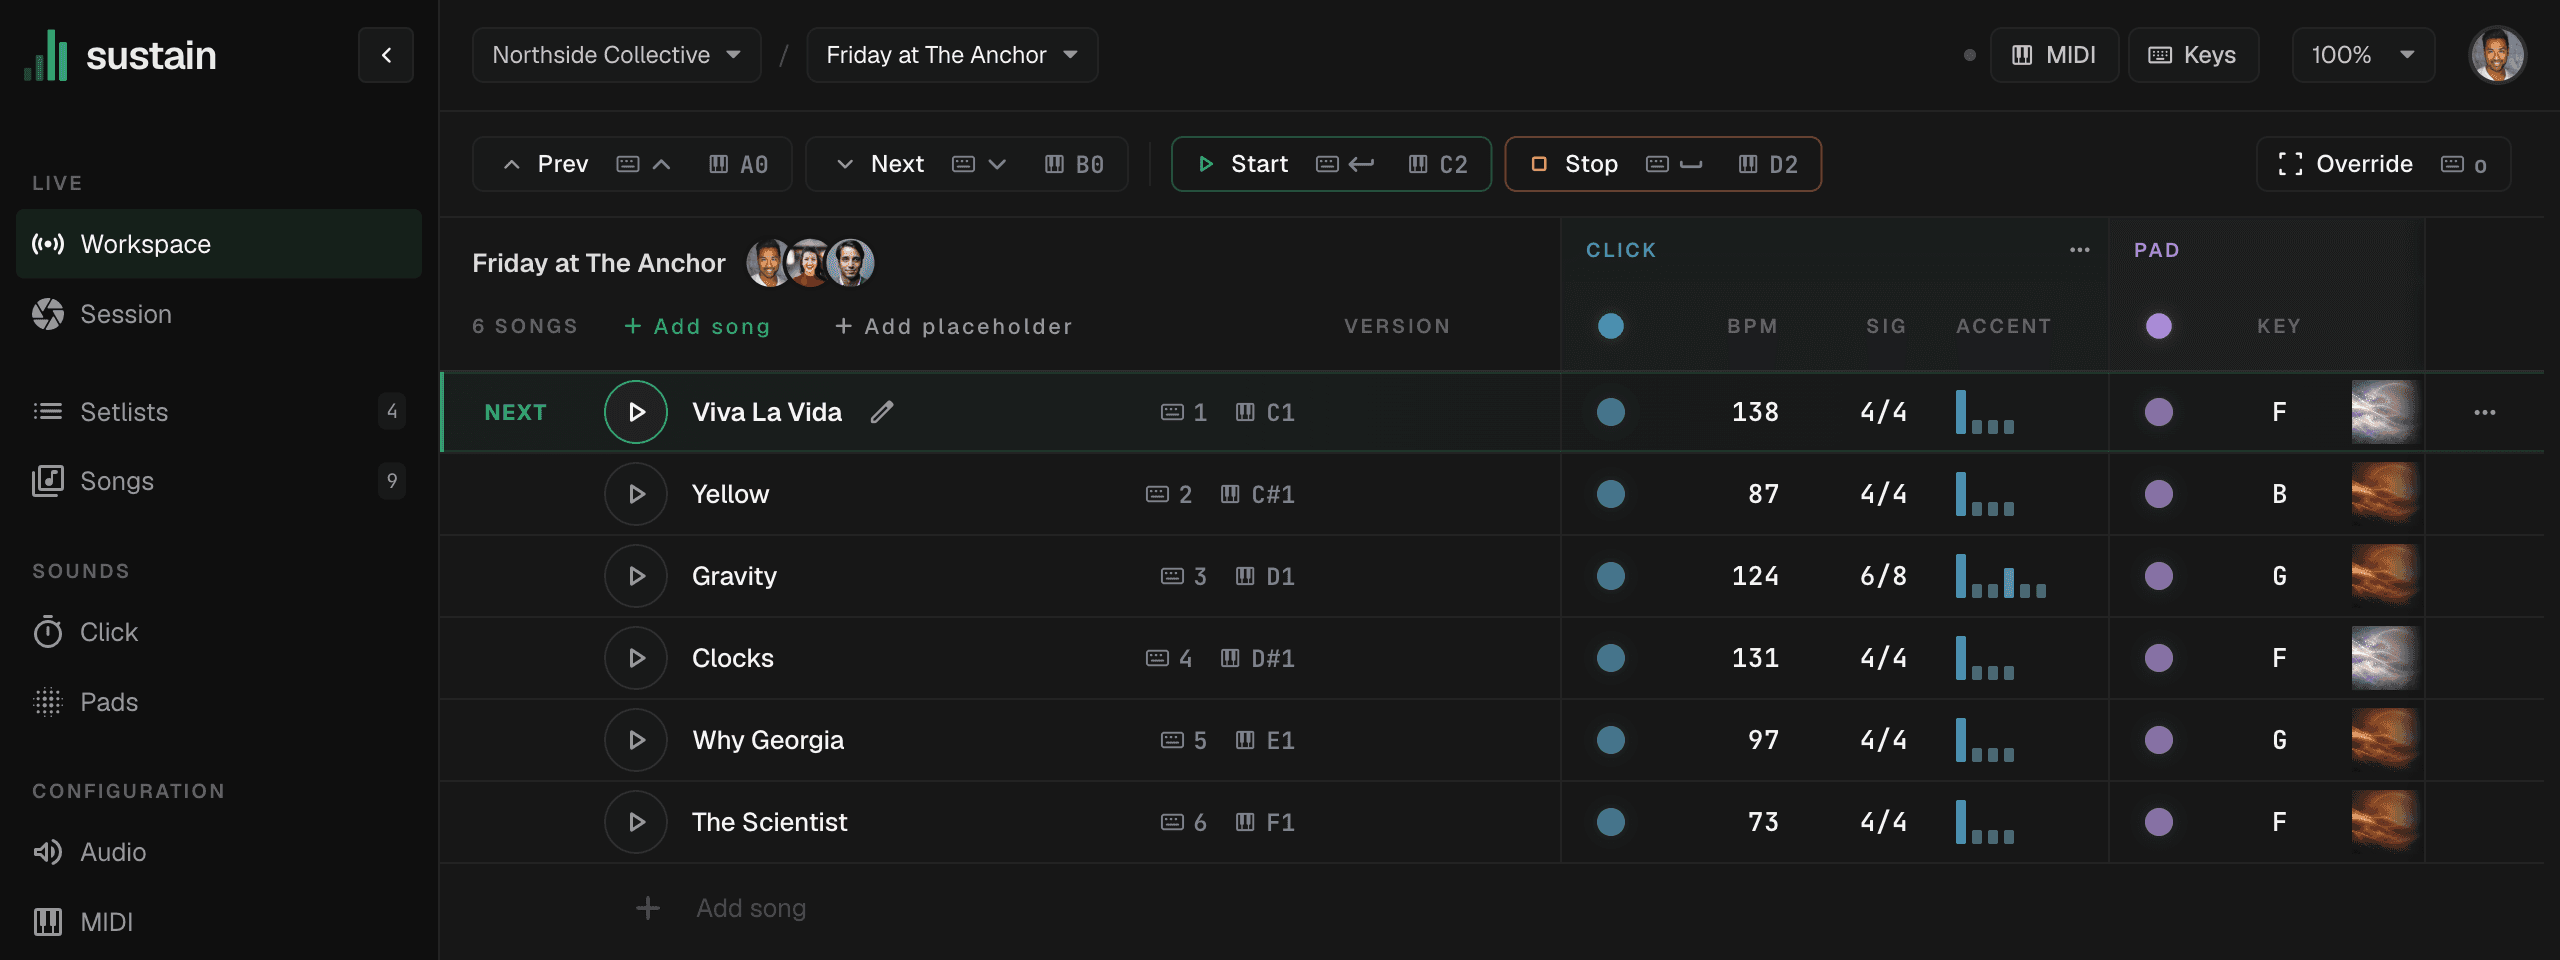Open Viva La Vida row more options
The image size is (2560, 960).
coord(2485,412)
